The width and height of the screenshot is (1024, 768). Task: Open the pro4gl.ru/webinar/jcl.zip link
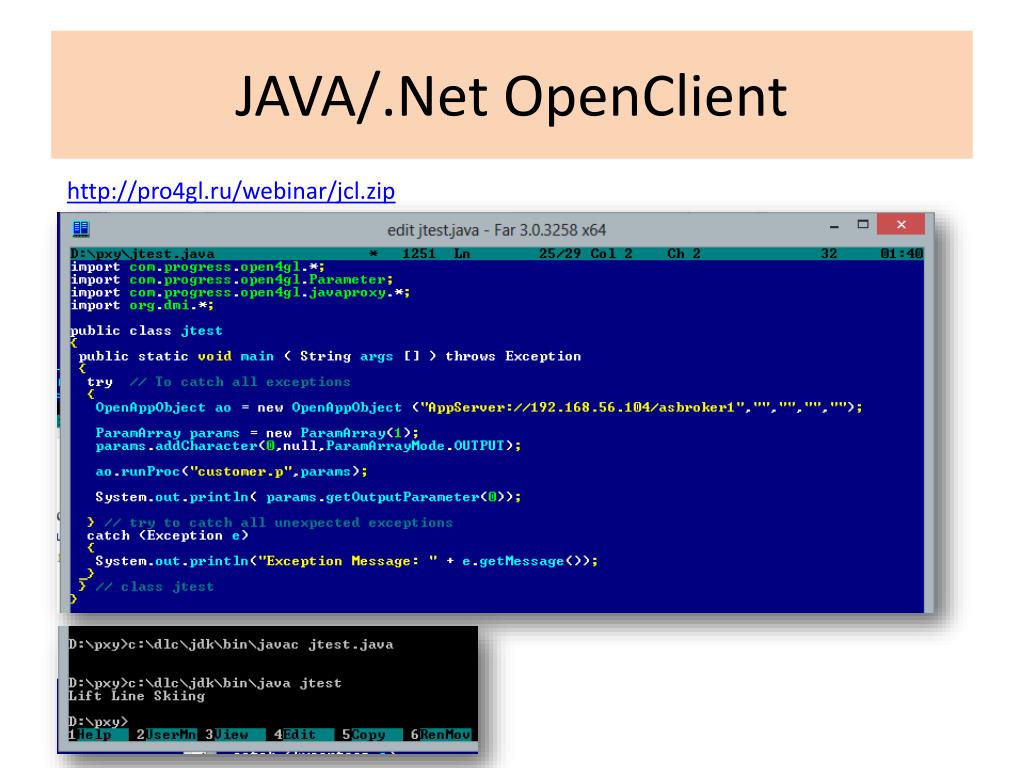(231, 191)
